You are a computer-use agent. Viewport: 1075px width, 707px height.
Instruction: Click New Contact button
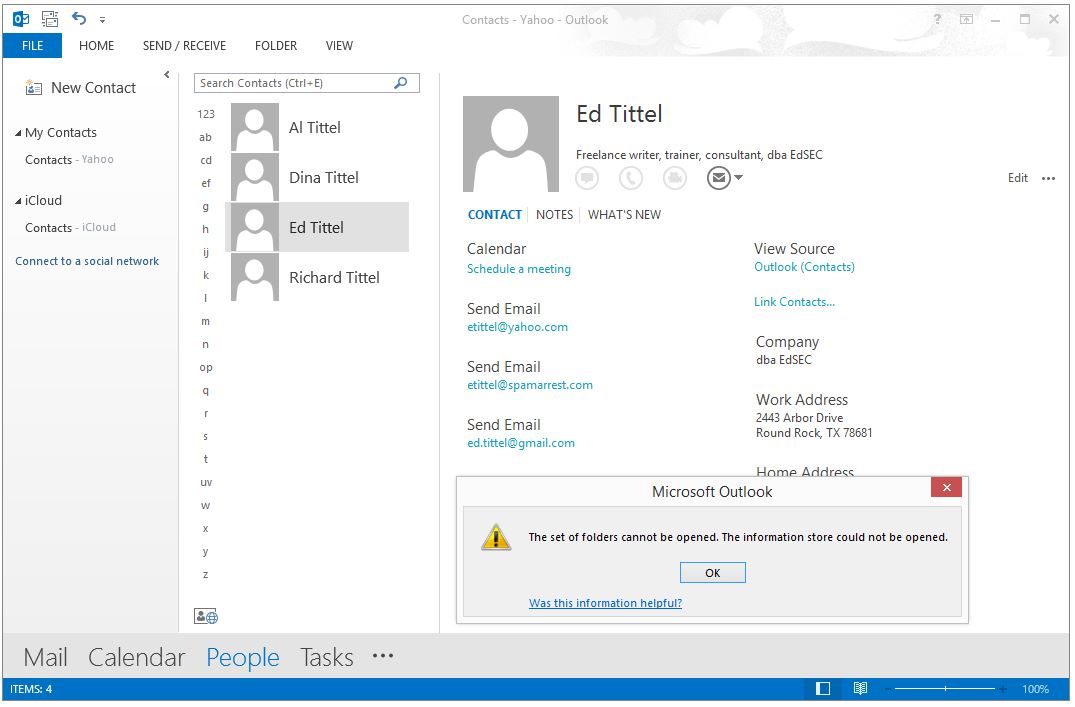(80, 88)
